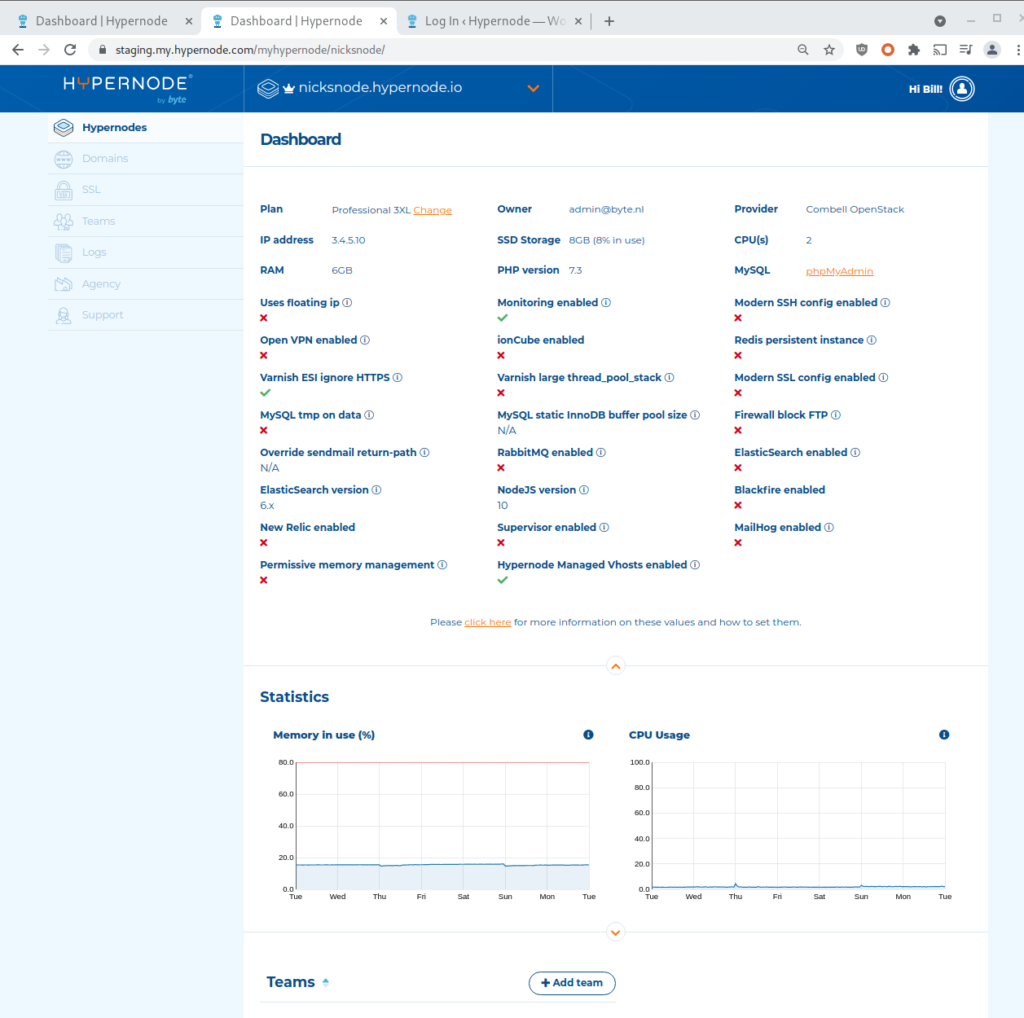The width and height of the screenshot is (1024, 1018).
Task: Click the Support sidebar icon
Action: [63, 315]
